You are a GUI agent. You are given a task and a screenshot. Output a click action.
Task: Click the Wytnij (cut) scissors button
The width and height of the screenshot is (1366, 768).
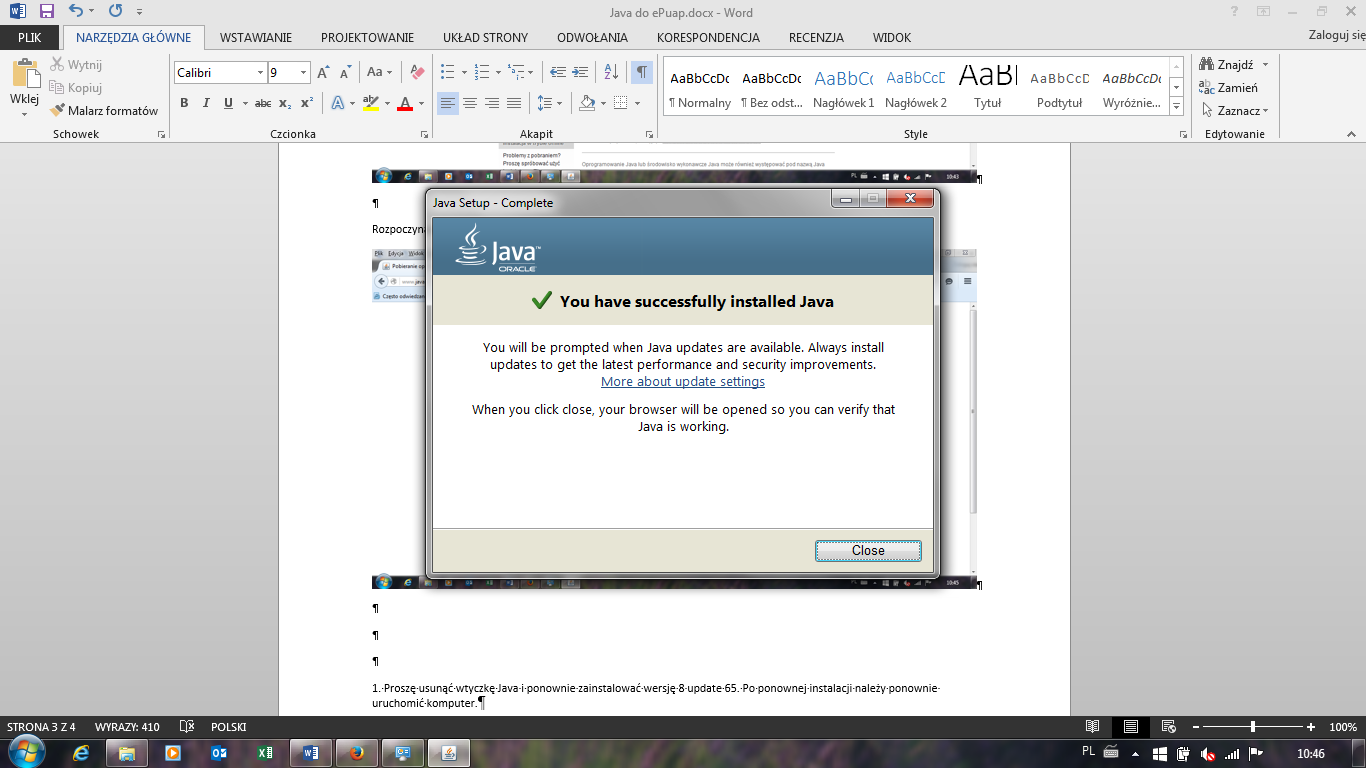(x=77, y=65)
